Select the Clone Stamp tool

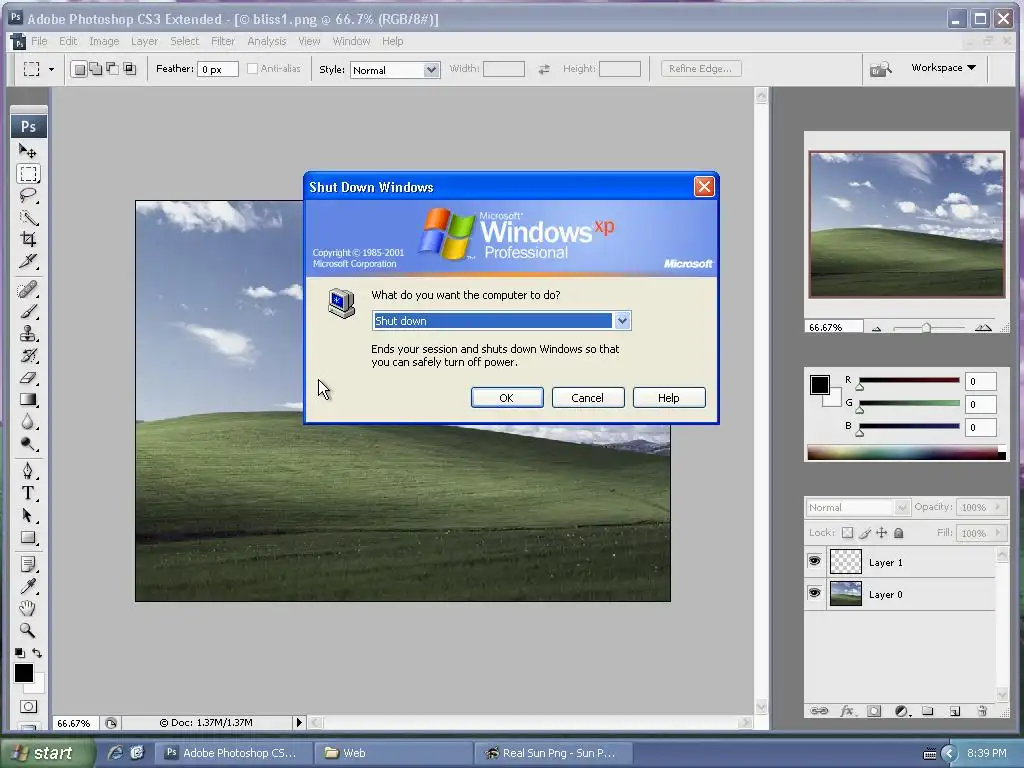tap(27, 334)
